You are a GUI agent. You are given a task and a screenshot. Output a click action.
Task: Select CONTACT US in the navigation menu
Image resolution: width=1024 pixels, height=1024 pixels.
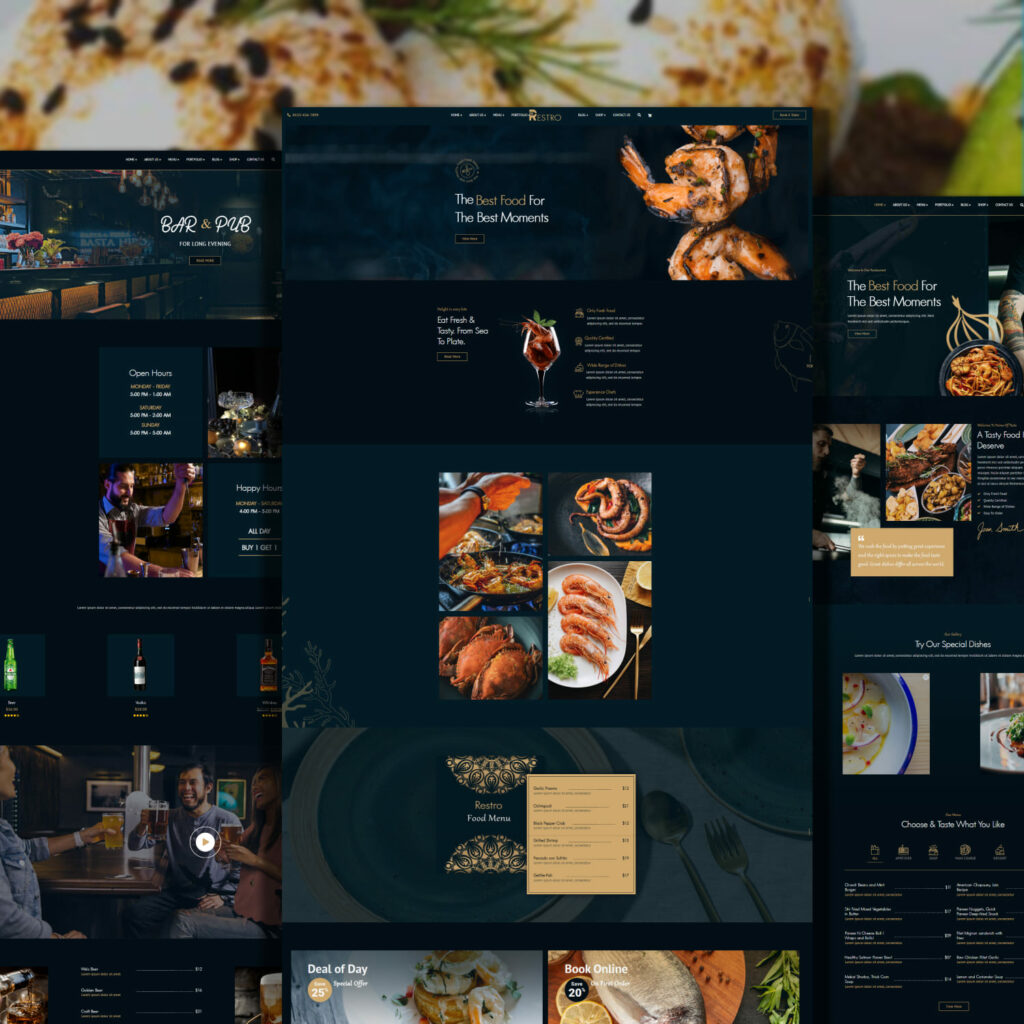621,115
